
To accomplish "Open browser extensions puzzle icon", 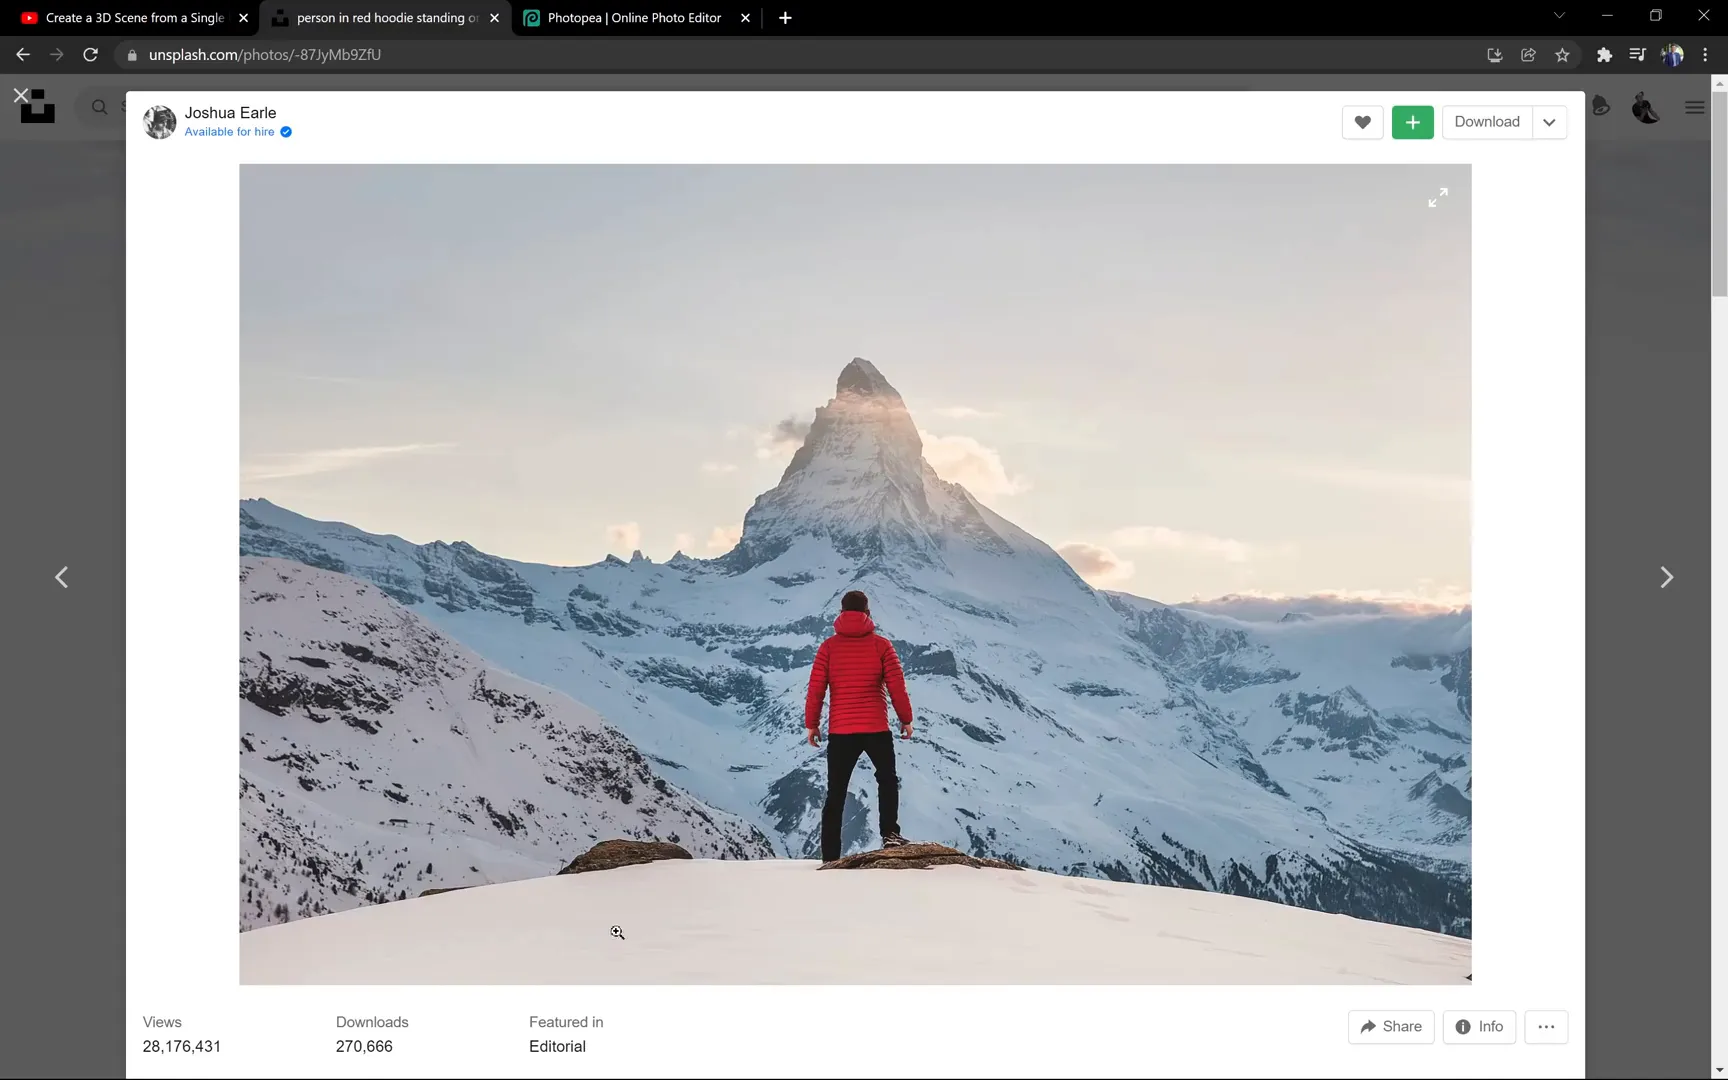I will tap(1604, 55).
